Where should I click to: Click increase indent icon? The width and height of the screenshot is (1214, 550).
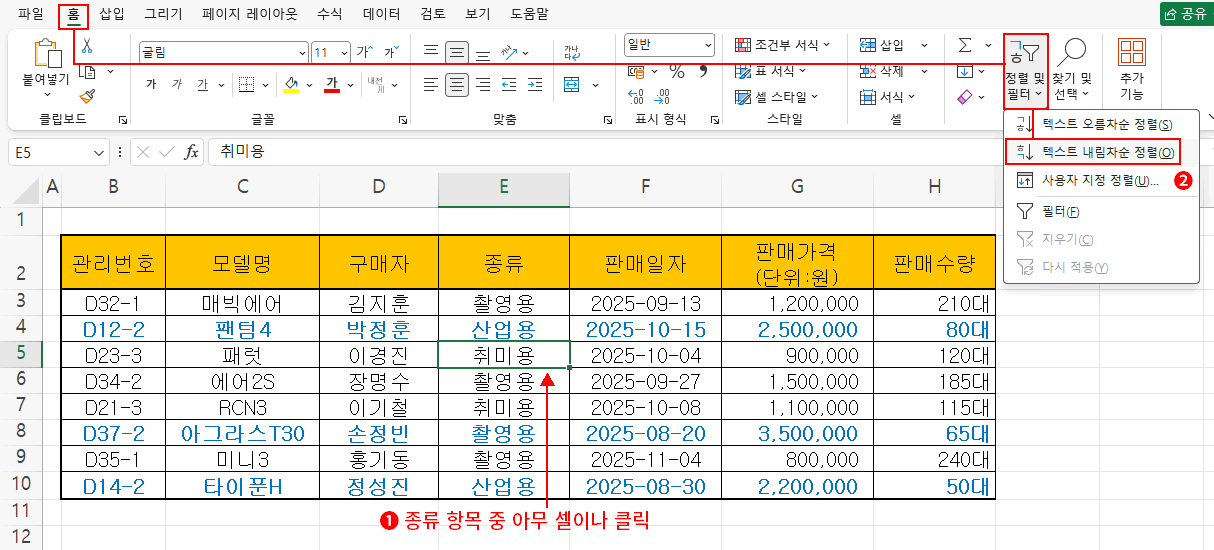point(536,84)
